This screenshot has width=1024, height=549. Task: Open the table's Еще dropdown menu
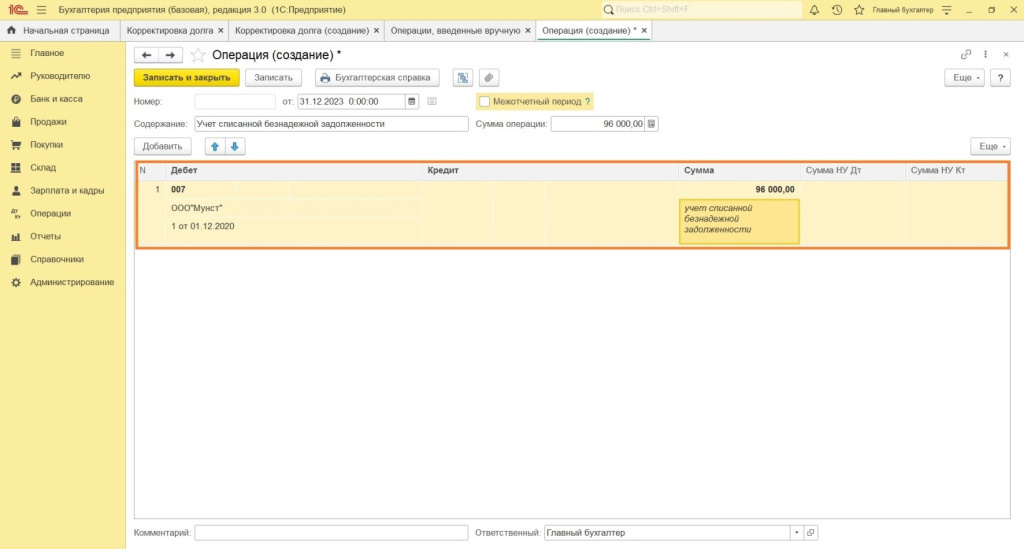990,147
